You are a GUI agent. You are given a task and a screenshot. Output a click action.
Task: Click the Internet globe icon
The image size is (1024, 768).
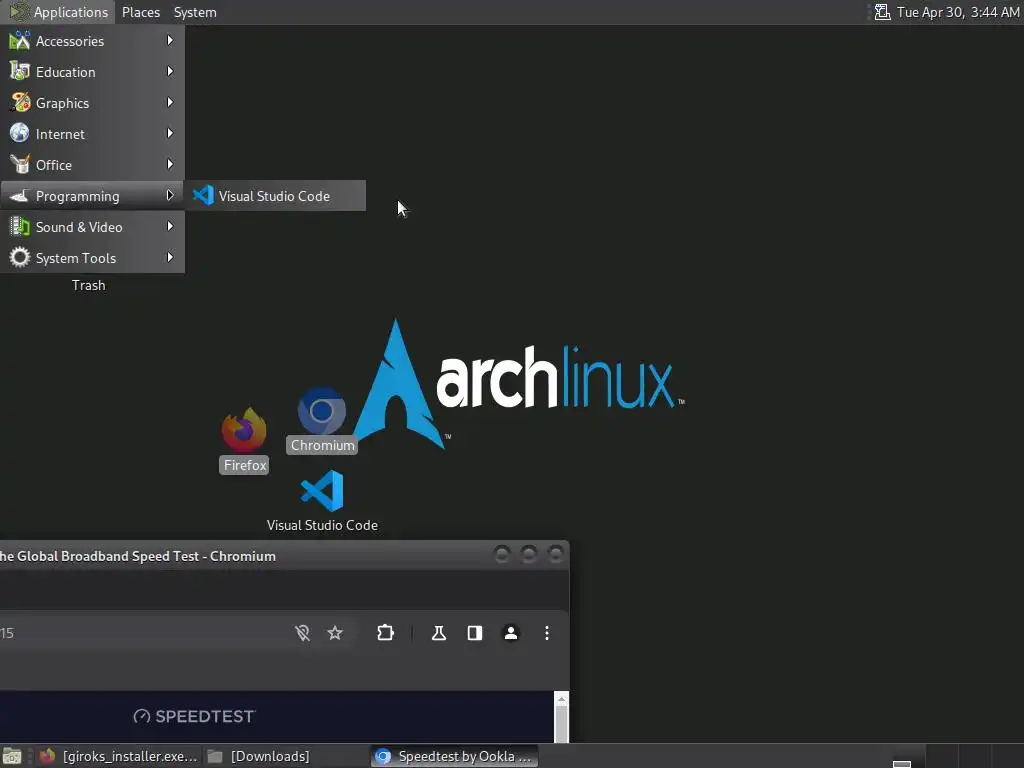coord(20,133)
